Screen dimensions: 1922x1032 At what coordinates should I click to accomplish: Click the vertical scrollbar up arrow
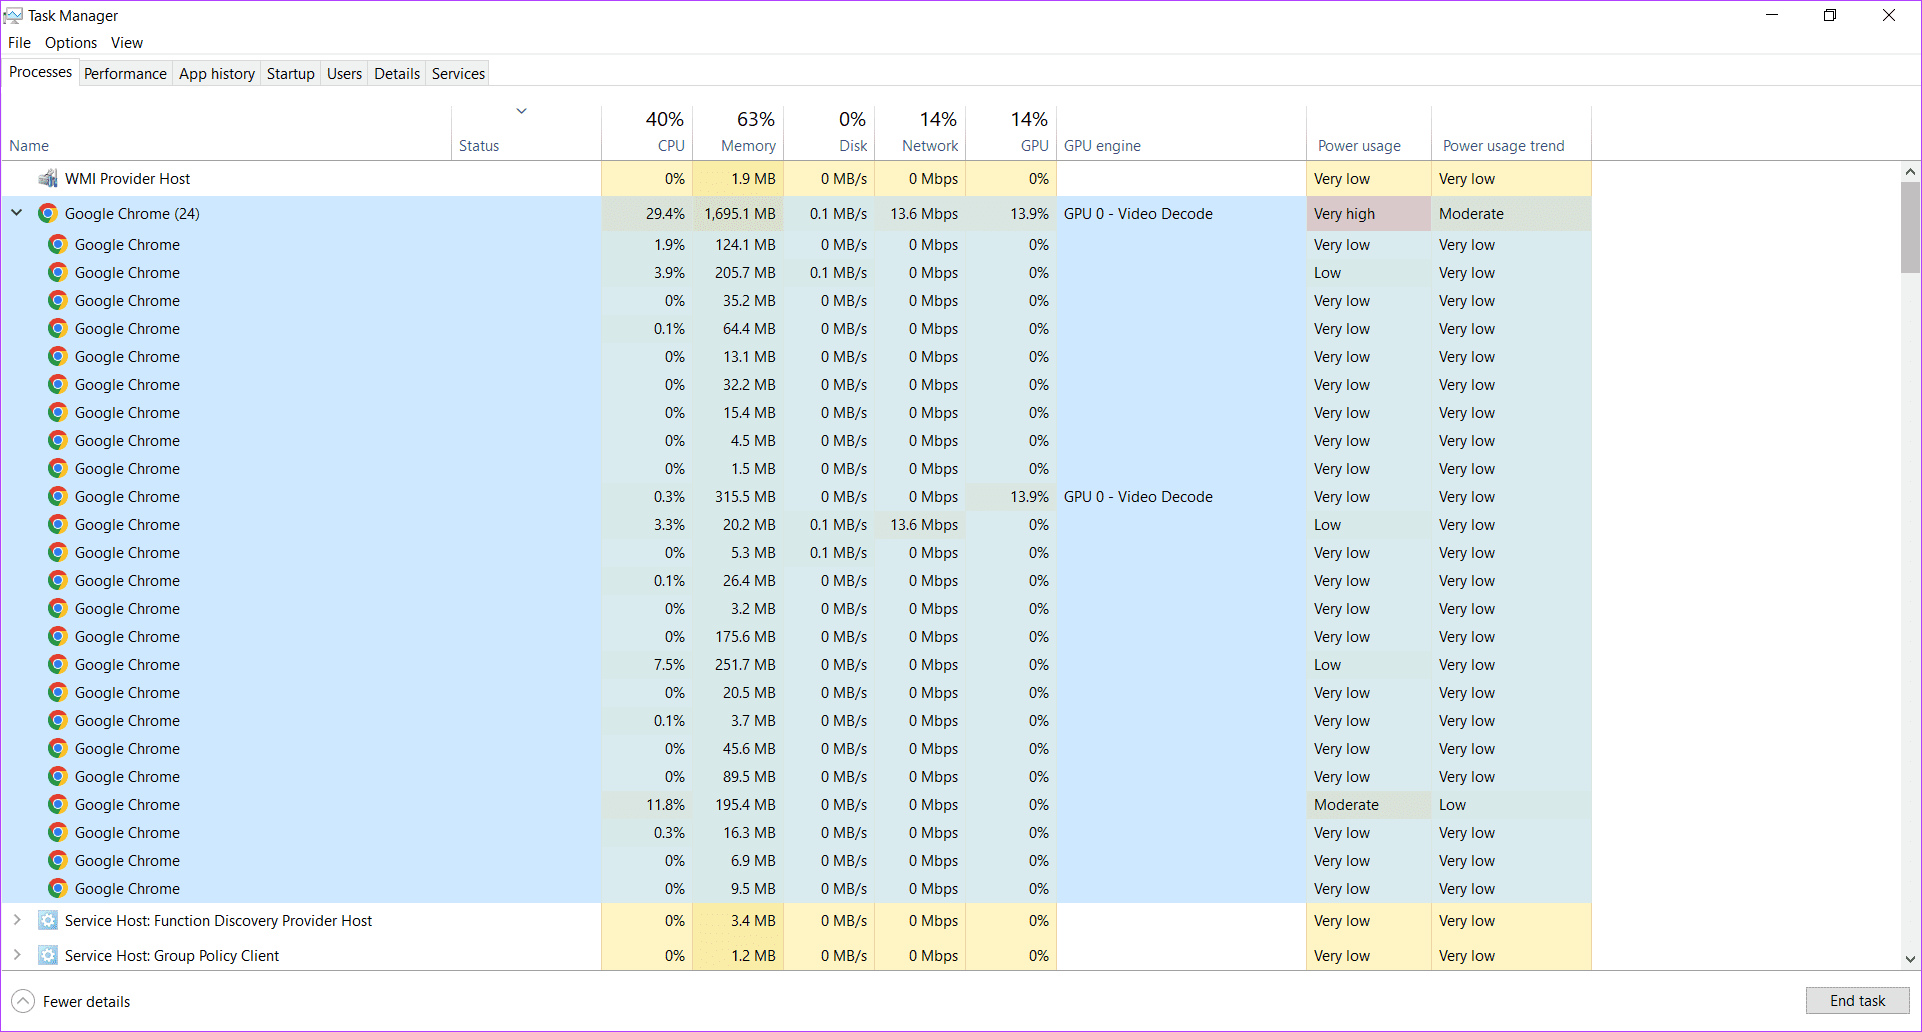tap(1910, 172)
